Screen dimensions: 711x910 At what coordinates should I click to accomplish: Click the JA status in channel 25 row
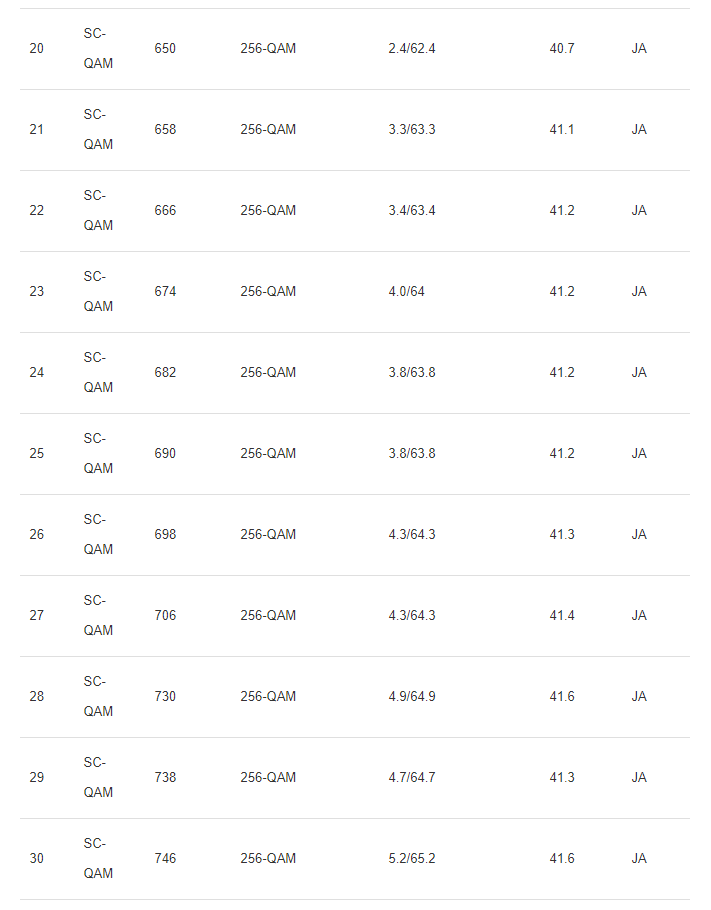tap(639, 454)
